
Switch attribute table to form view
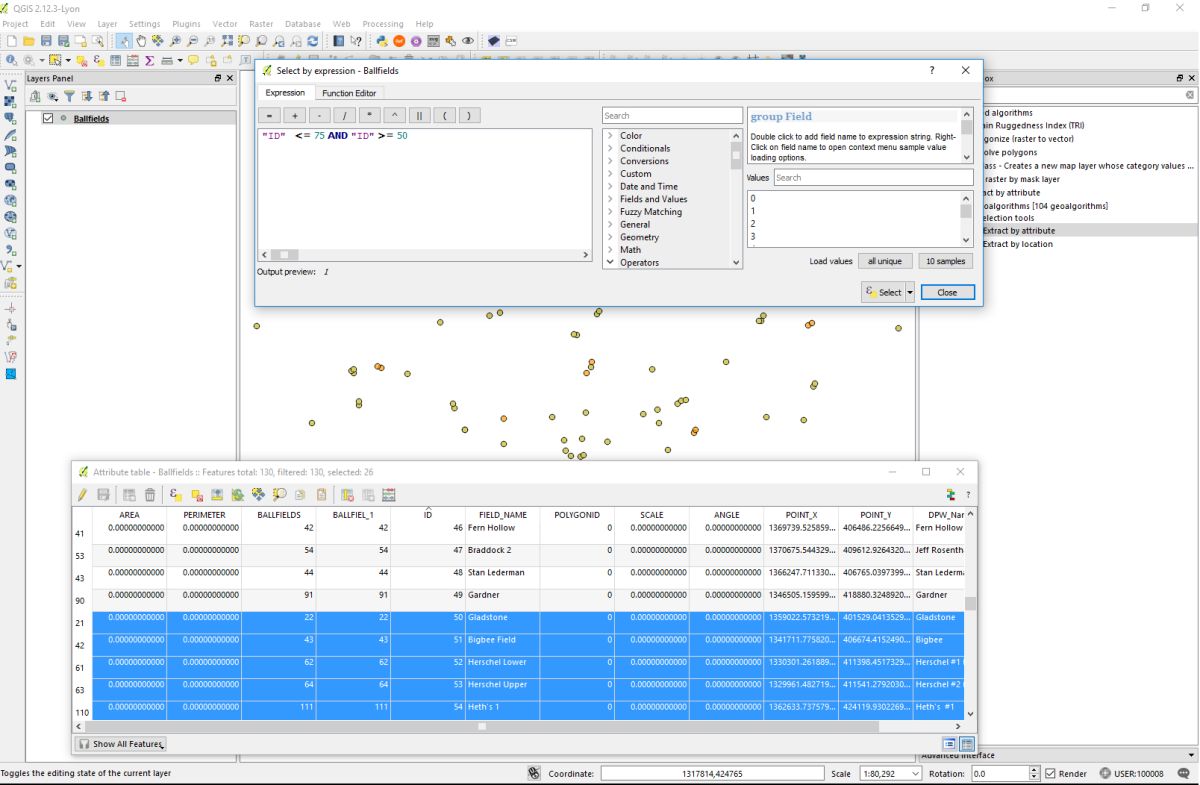(x=950, y=744)
